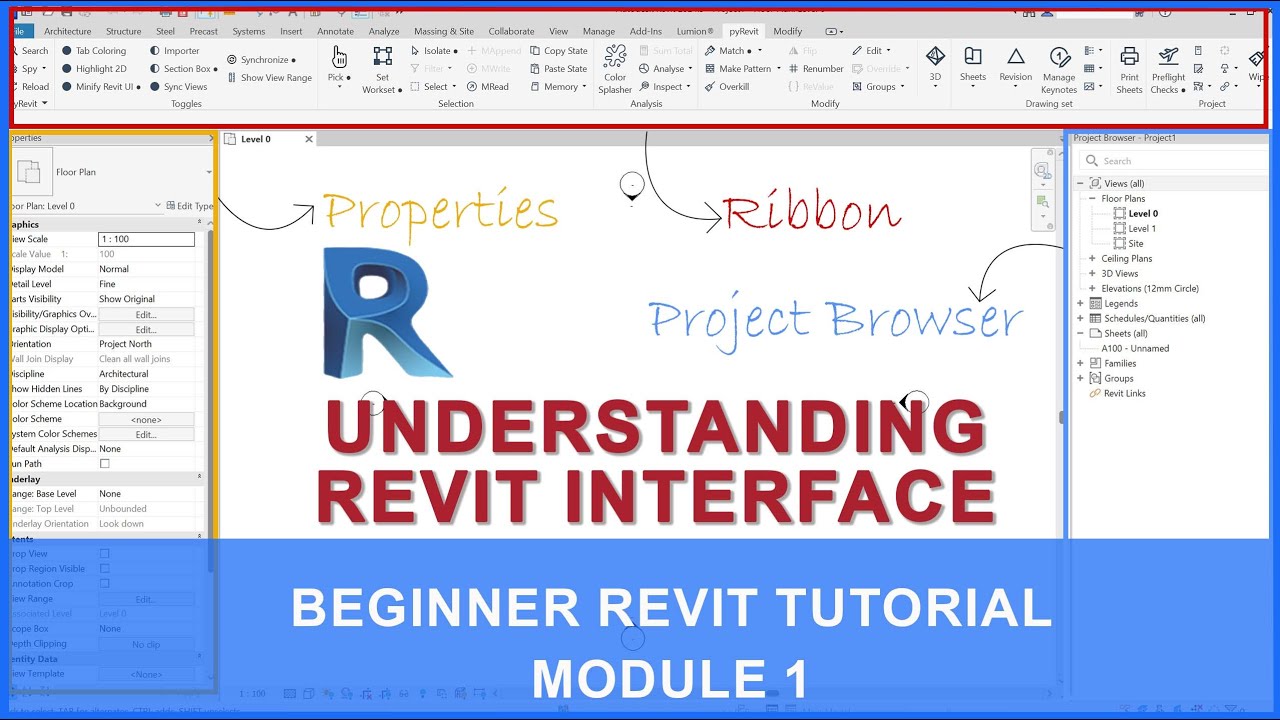The height and width of the screenshot is (720, 1280).
Task: Click the Revit Links chain icon
Action: [x=1095, y=394]
